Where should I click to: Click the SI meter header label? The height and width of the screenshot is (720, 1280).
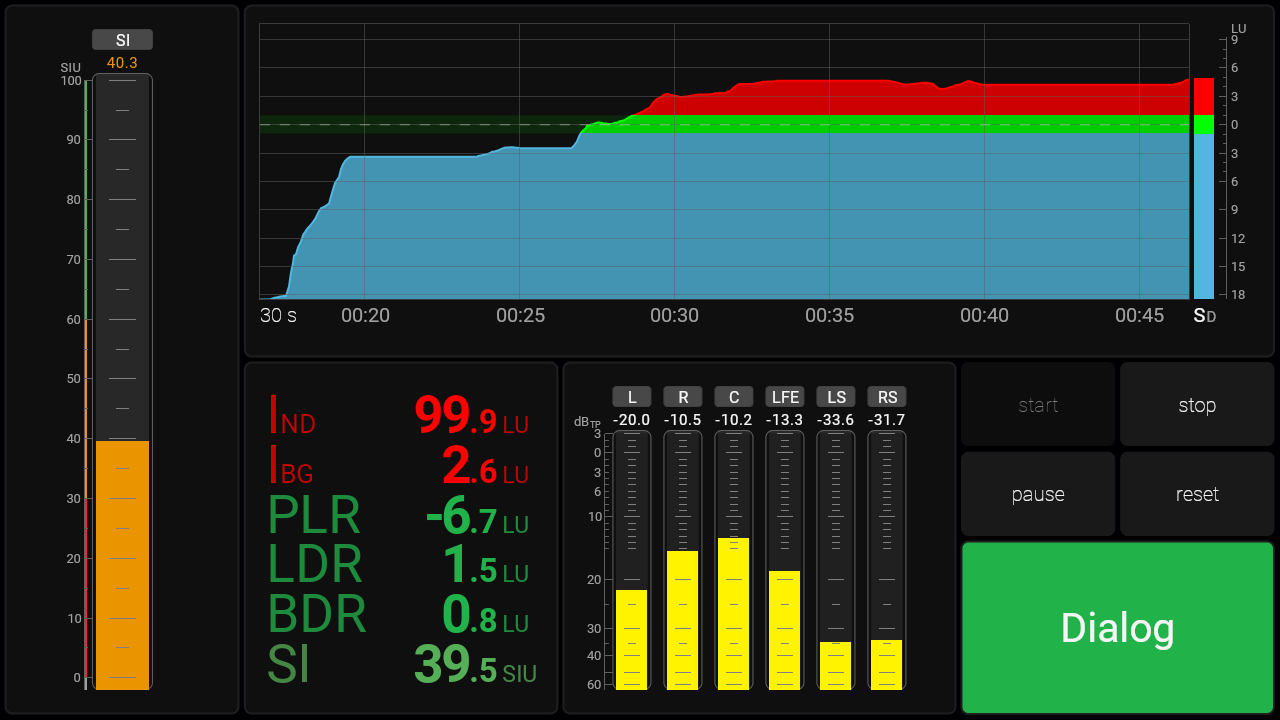(x=122, y=40)
